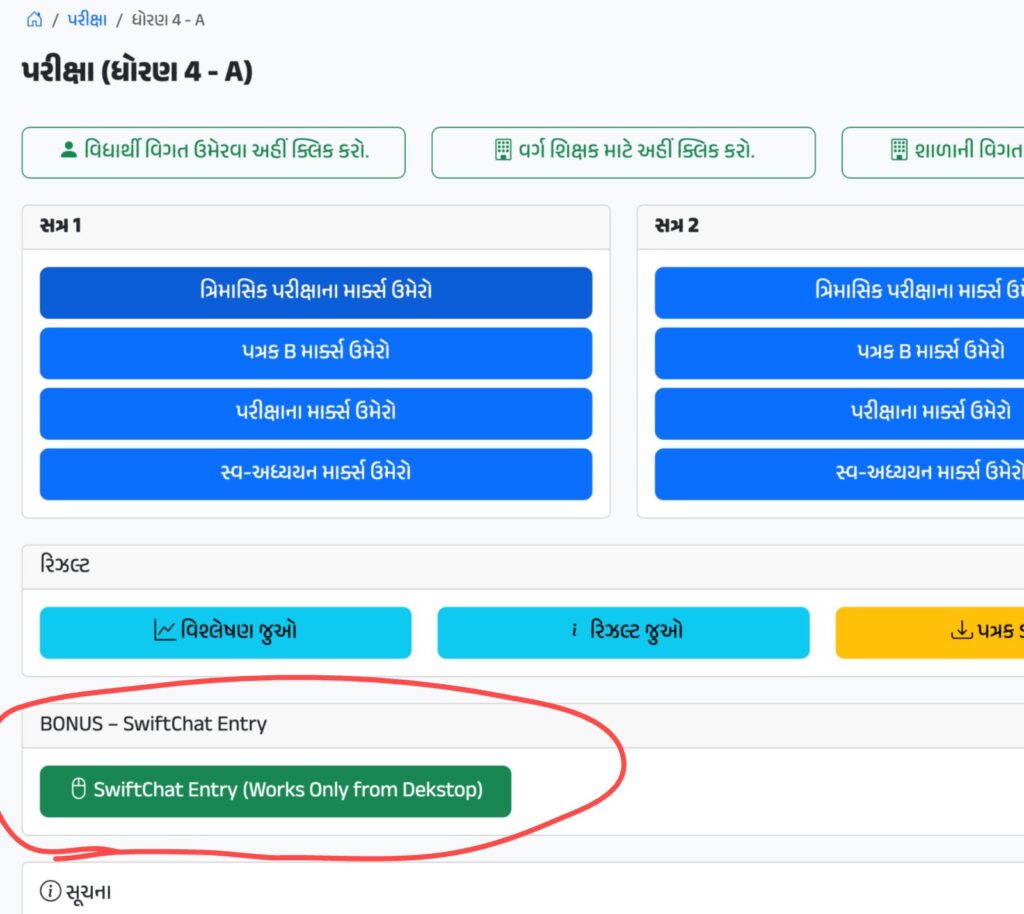
Task: Click info icon on રિઝલ્ટ જુઓ button
Action: (575, 631)
